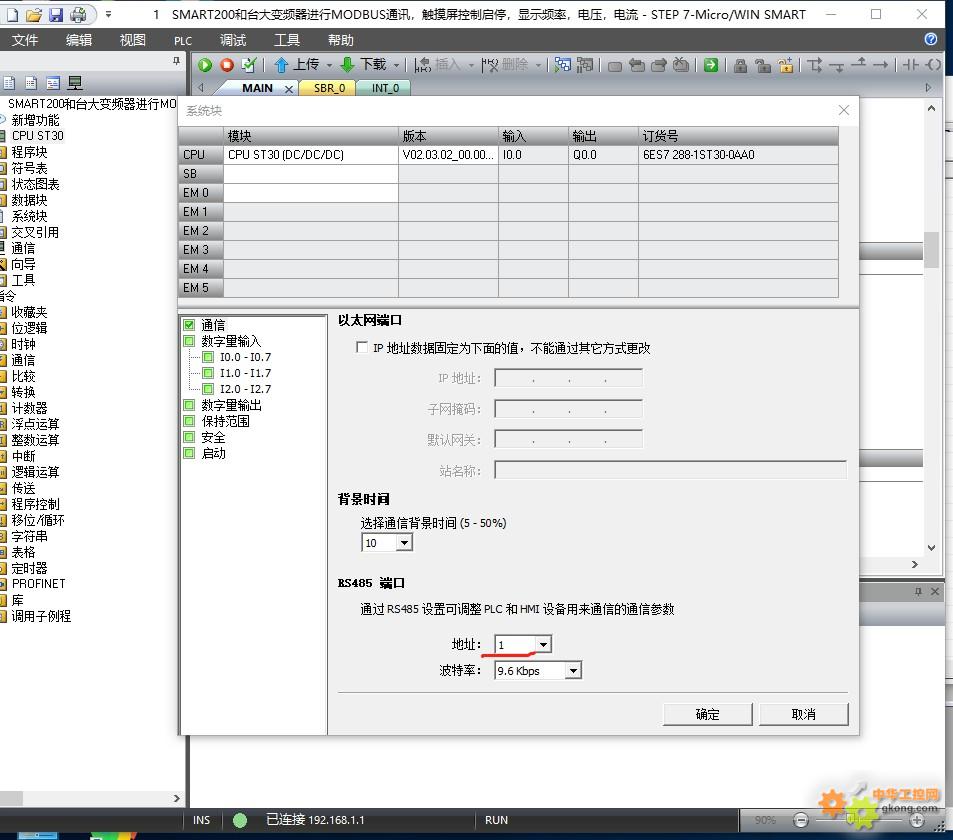Check the fixed IP address data checkbox

362,347
